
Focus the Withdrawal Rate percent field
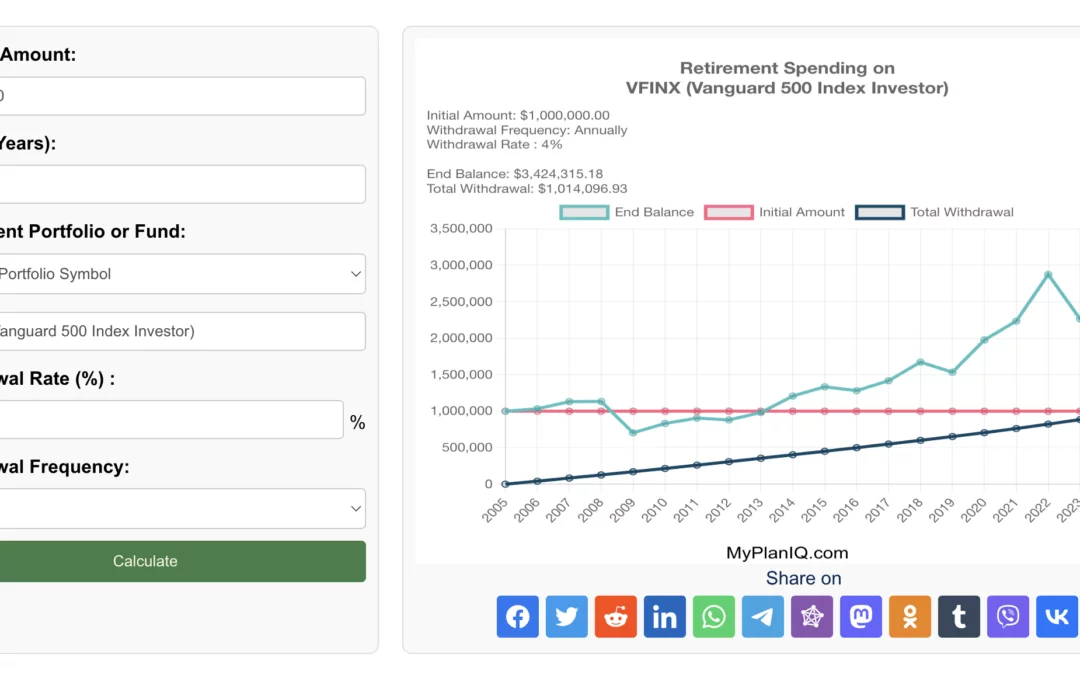[171, 419]
